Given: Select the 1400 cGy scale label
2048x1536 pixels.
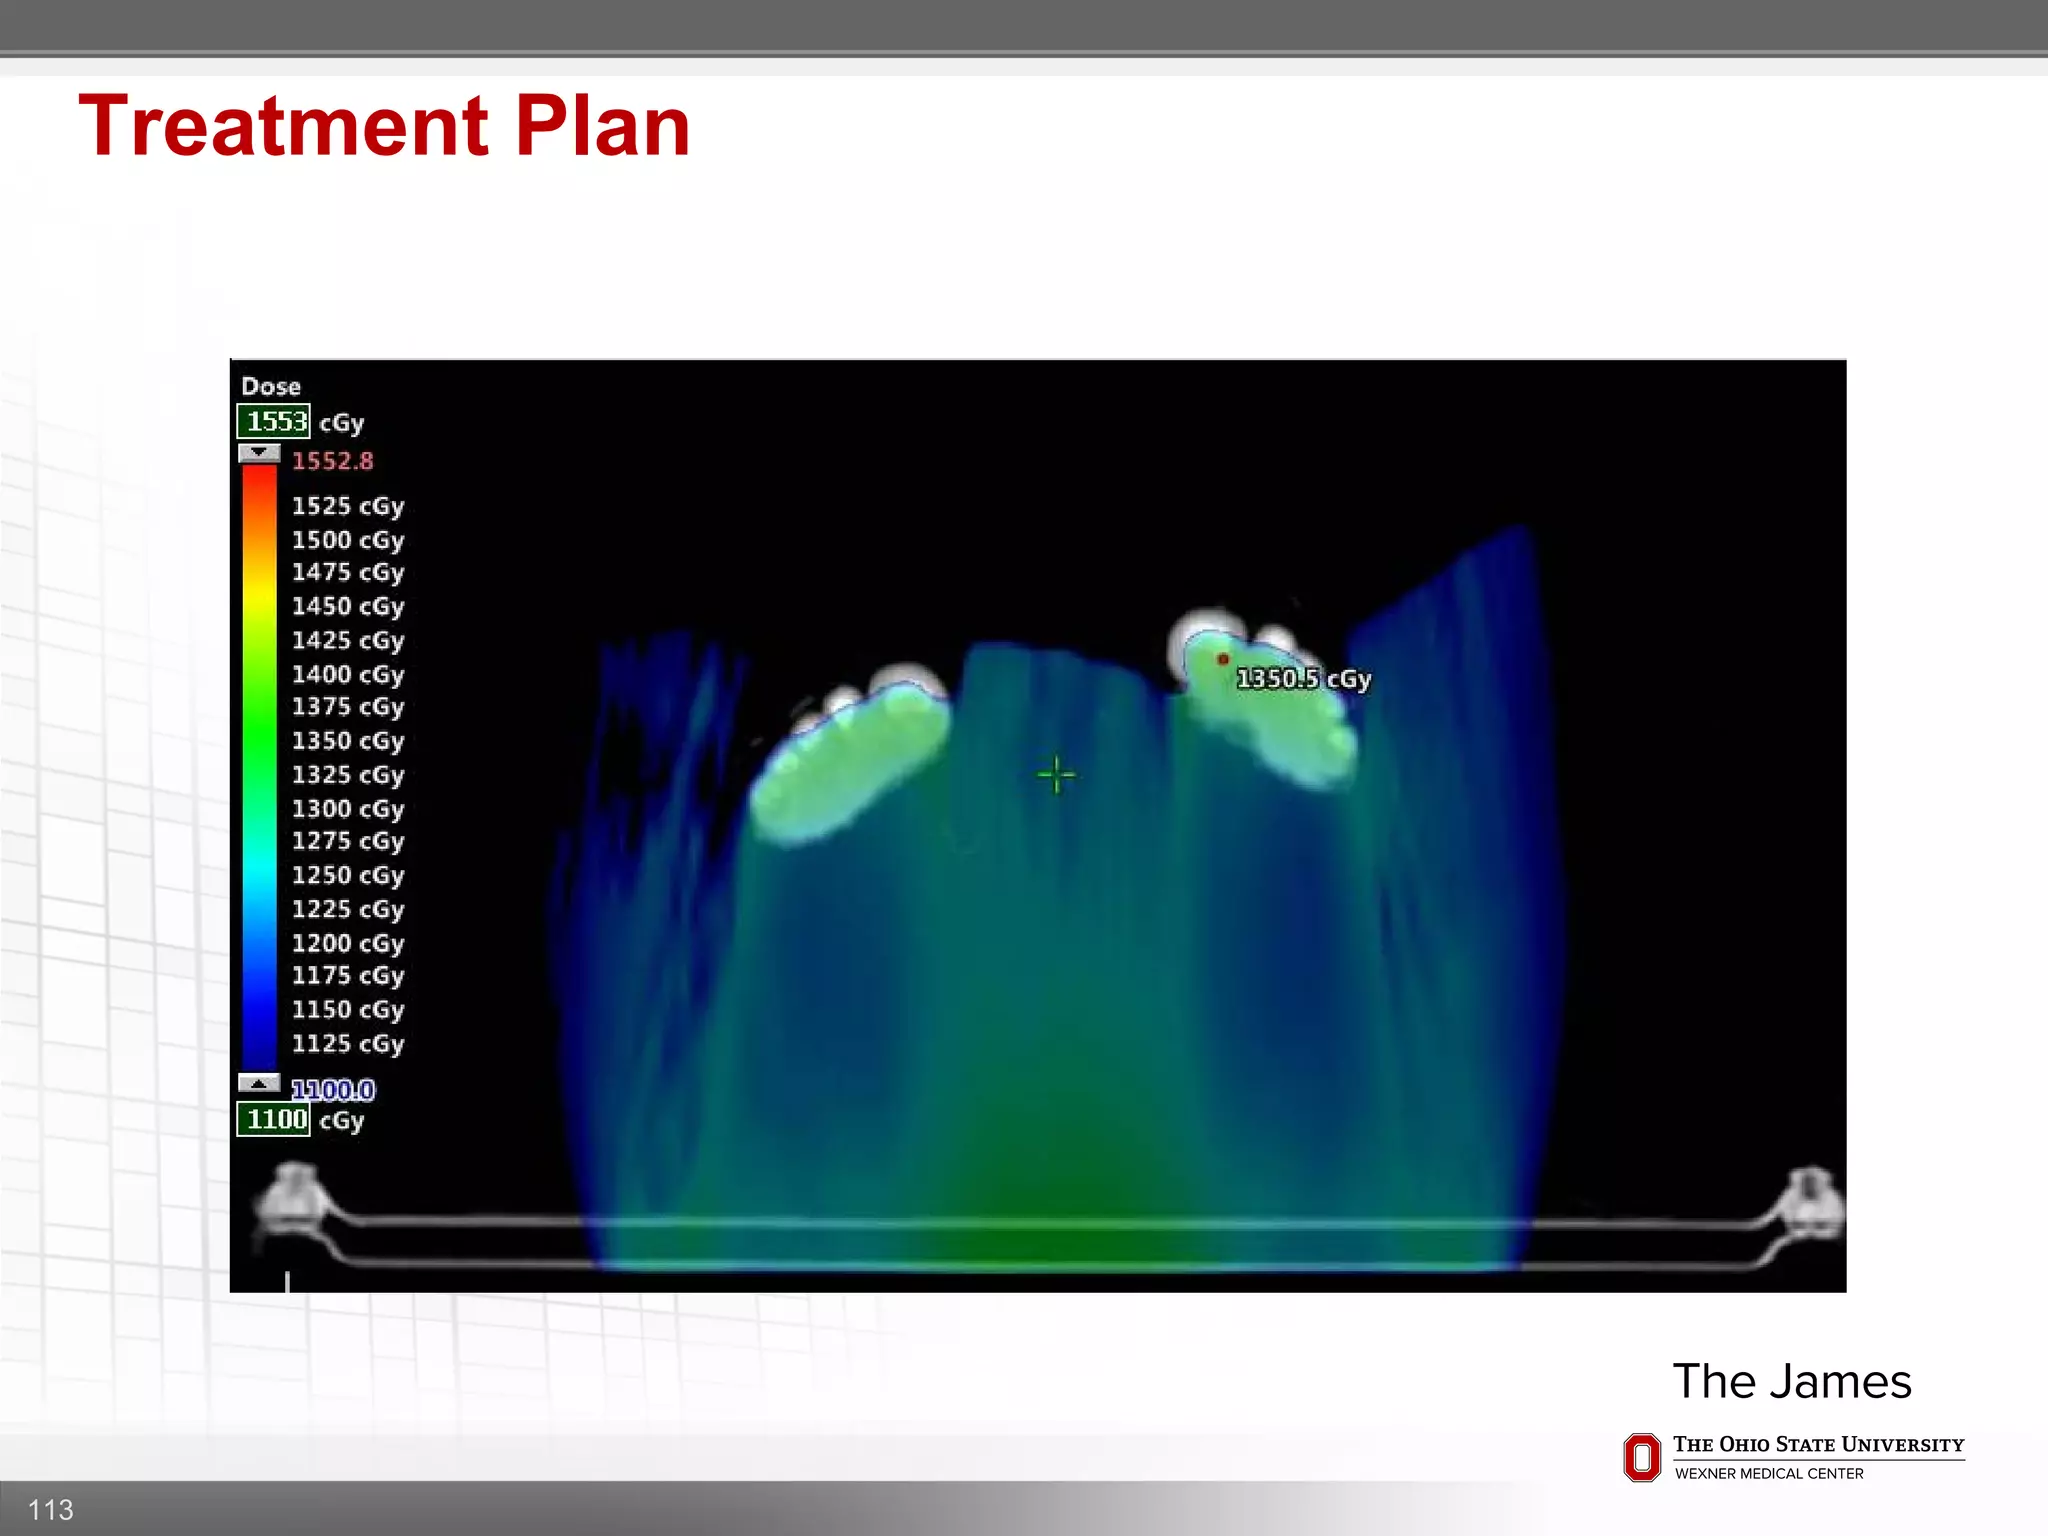Looking at the screenshot, I should point(348,674).
